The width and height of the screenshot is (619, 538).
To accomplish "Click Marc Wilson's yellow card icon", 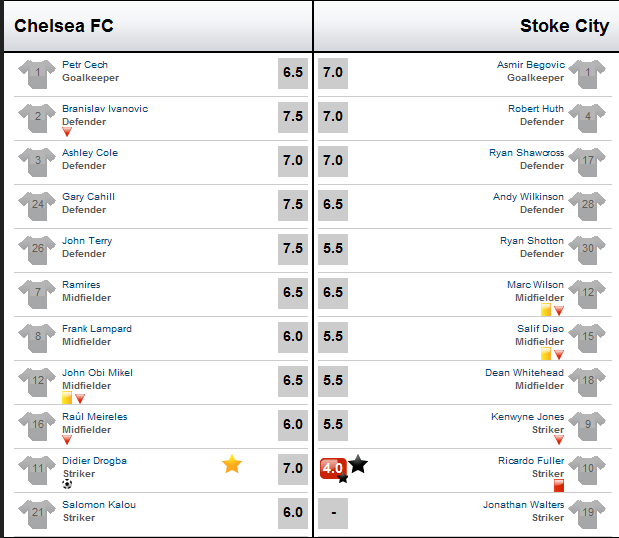I will [546, 310].
